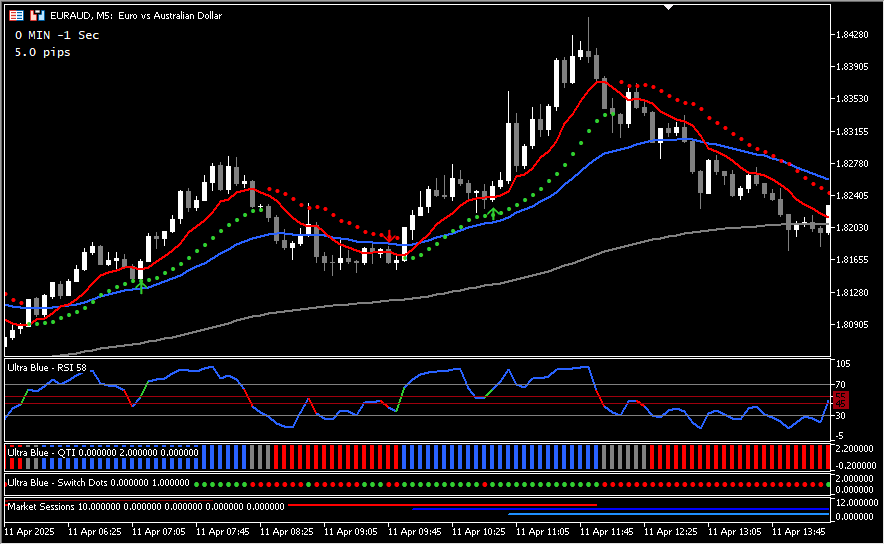Click the green buy arrow near 10:25
This screenshot has width=885, height=545.
pyautogui.click(x=494, y=212)
